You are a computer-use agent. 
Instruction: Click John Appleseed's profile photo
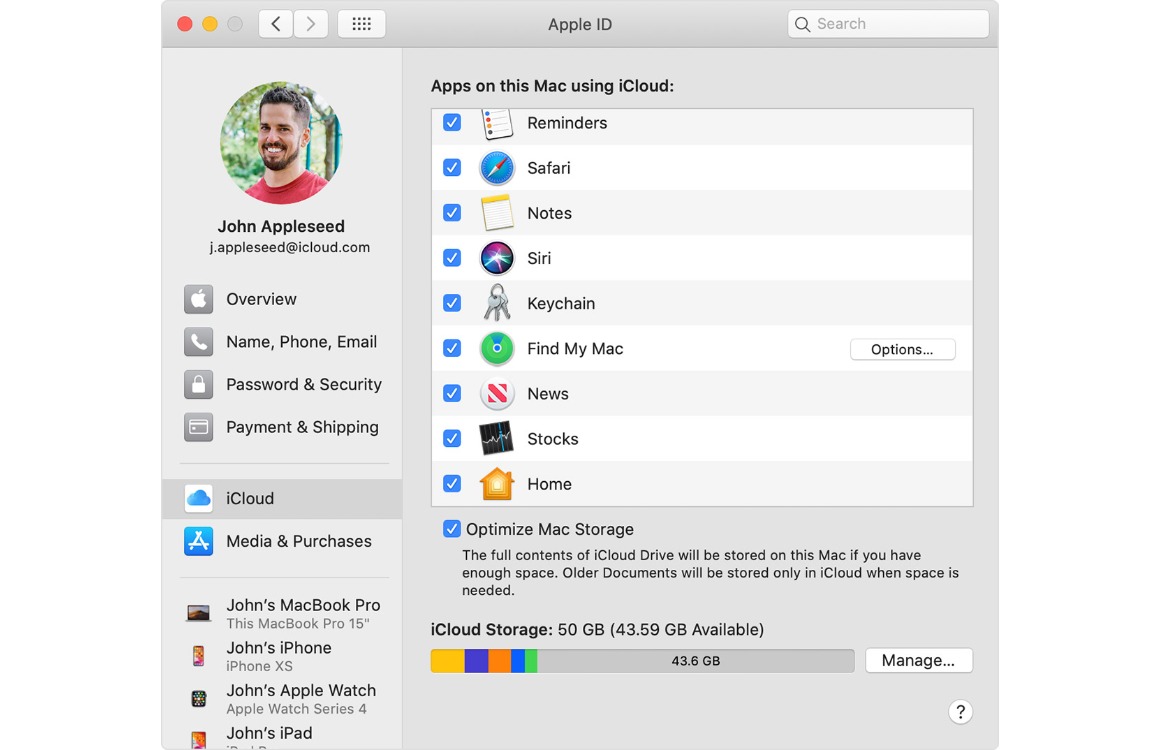tap(281, 143)
